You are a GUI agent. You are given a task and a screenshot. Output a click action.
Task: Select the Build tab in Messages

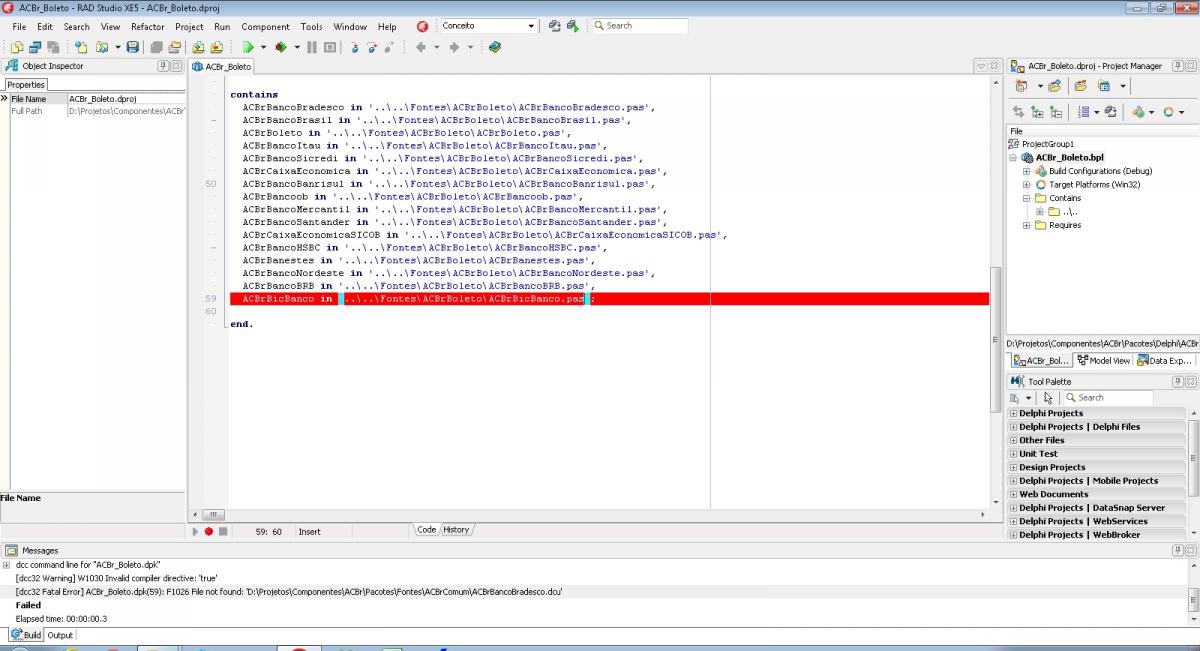tap(26, 635)
